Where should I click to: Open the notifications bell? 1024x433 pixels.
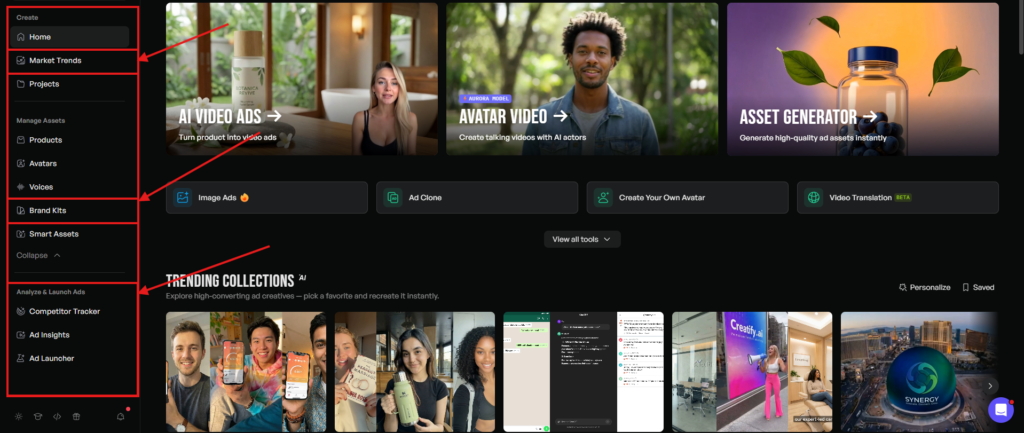tap(121, 416)
